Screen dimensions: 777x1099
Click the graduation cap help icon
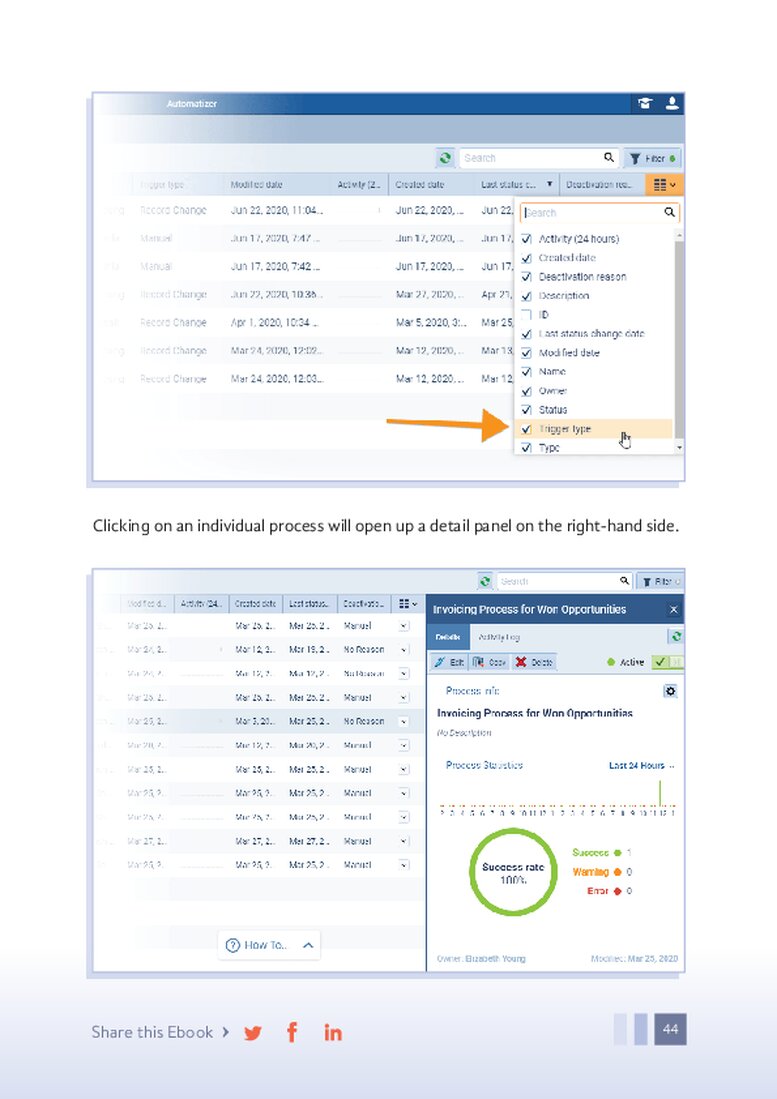click(x=646, y=104)
